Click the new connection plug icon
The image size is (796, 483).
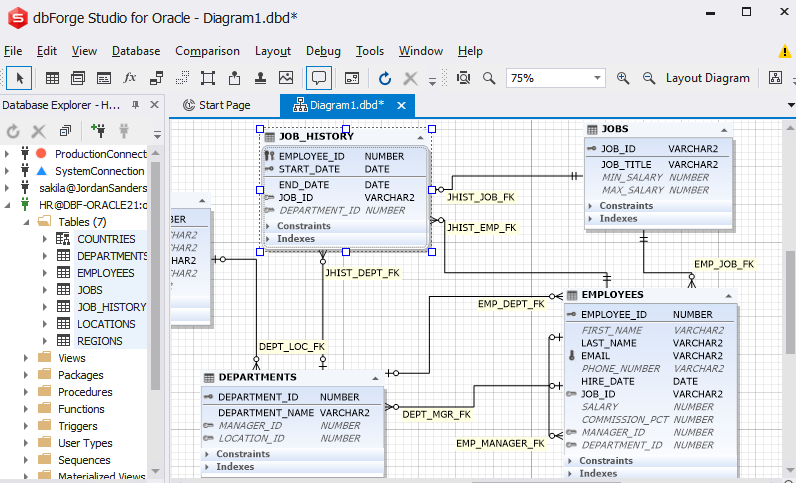(x=98, y=131)
